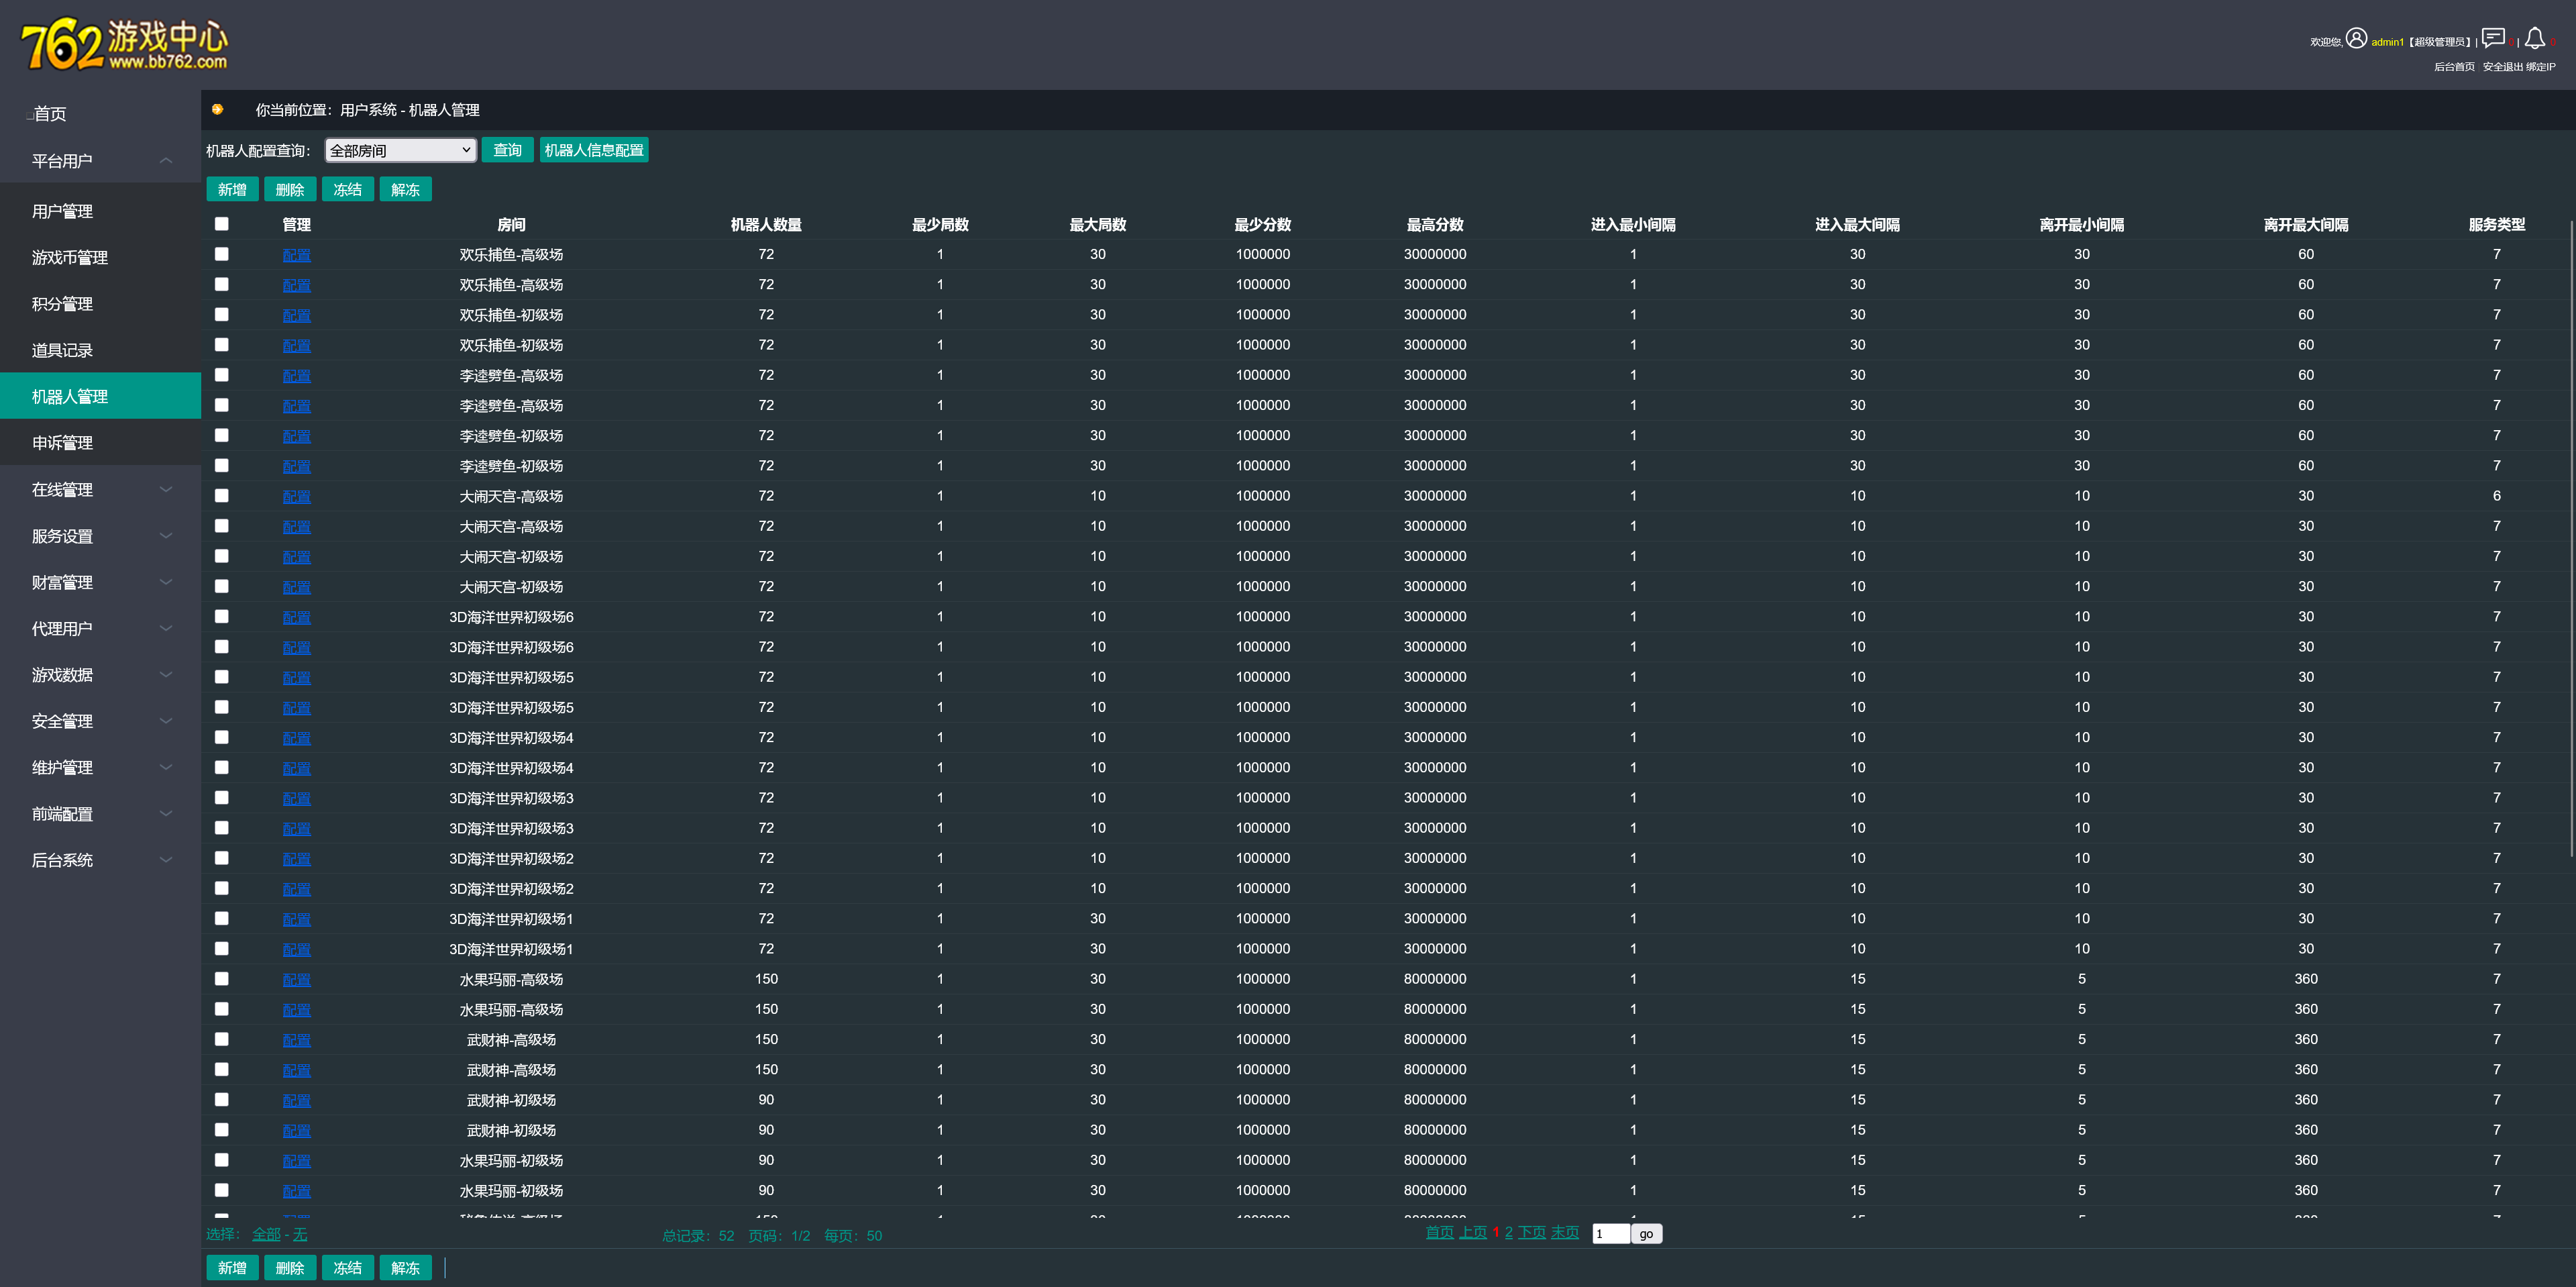
Task: Select 申诉管理 sidebar menu item
Action: pos(62,443)
